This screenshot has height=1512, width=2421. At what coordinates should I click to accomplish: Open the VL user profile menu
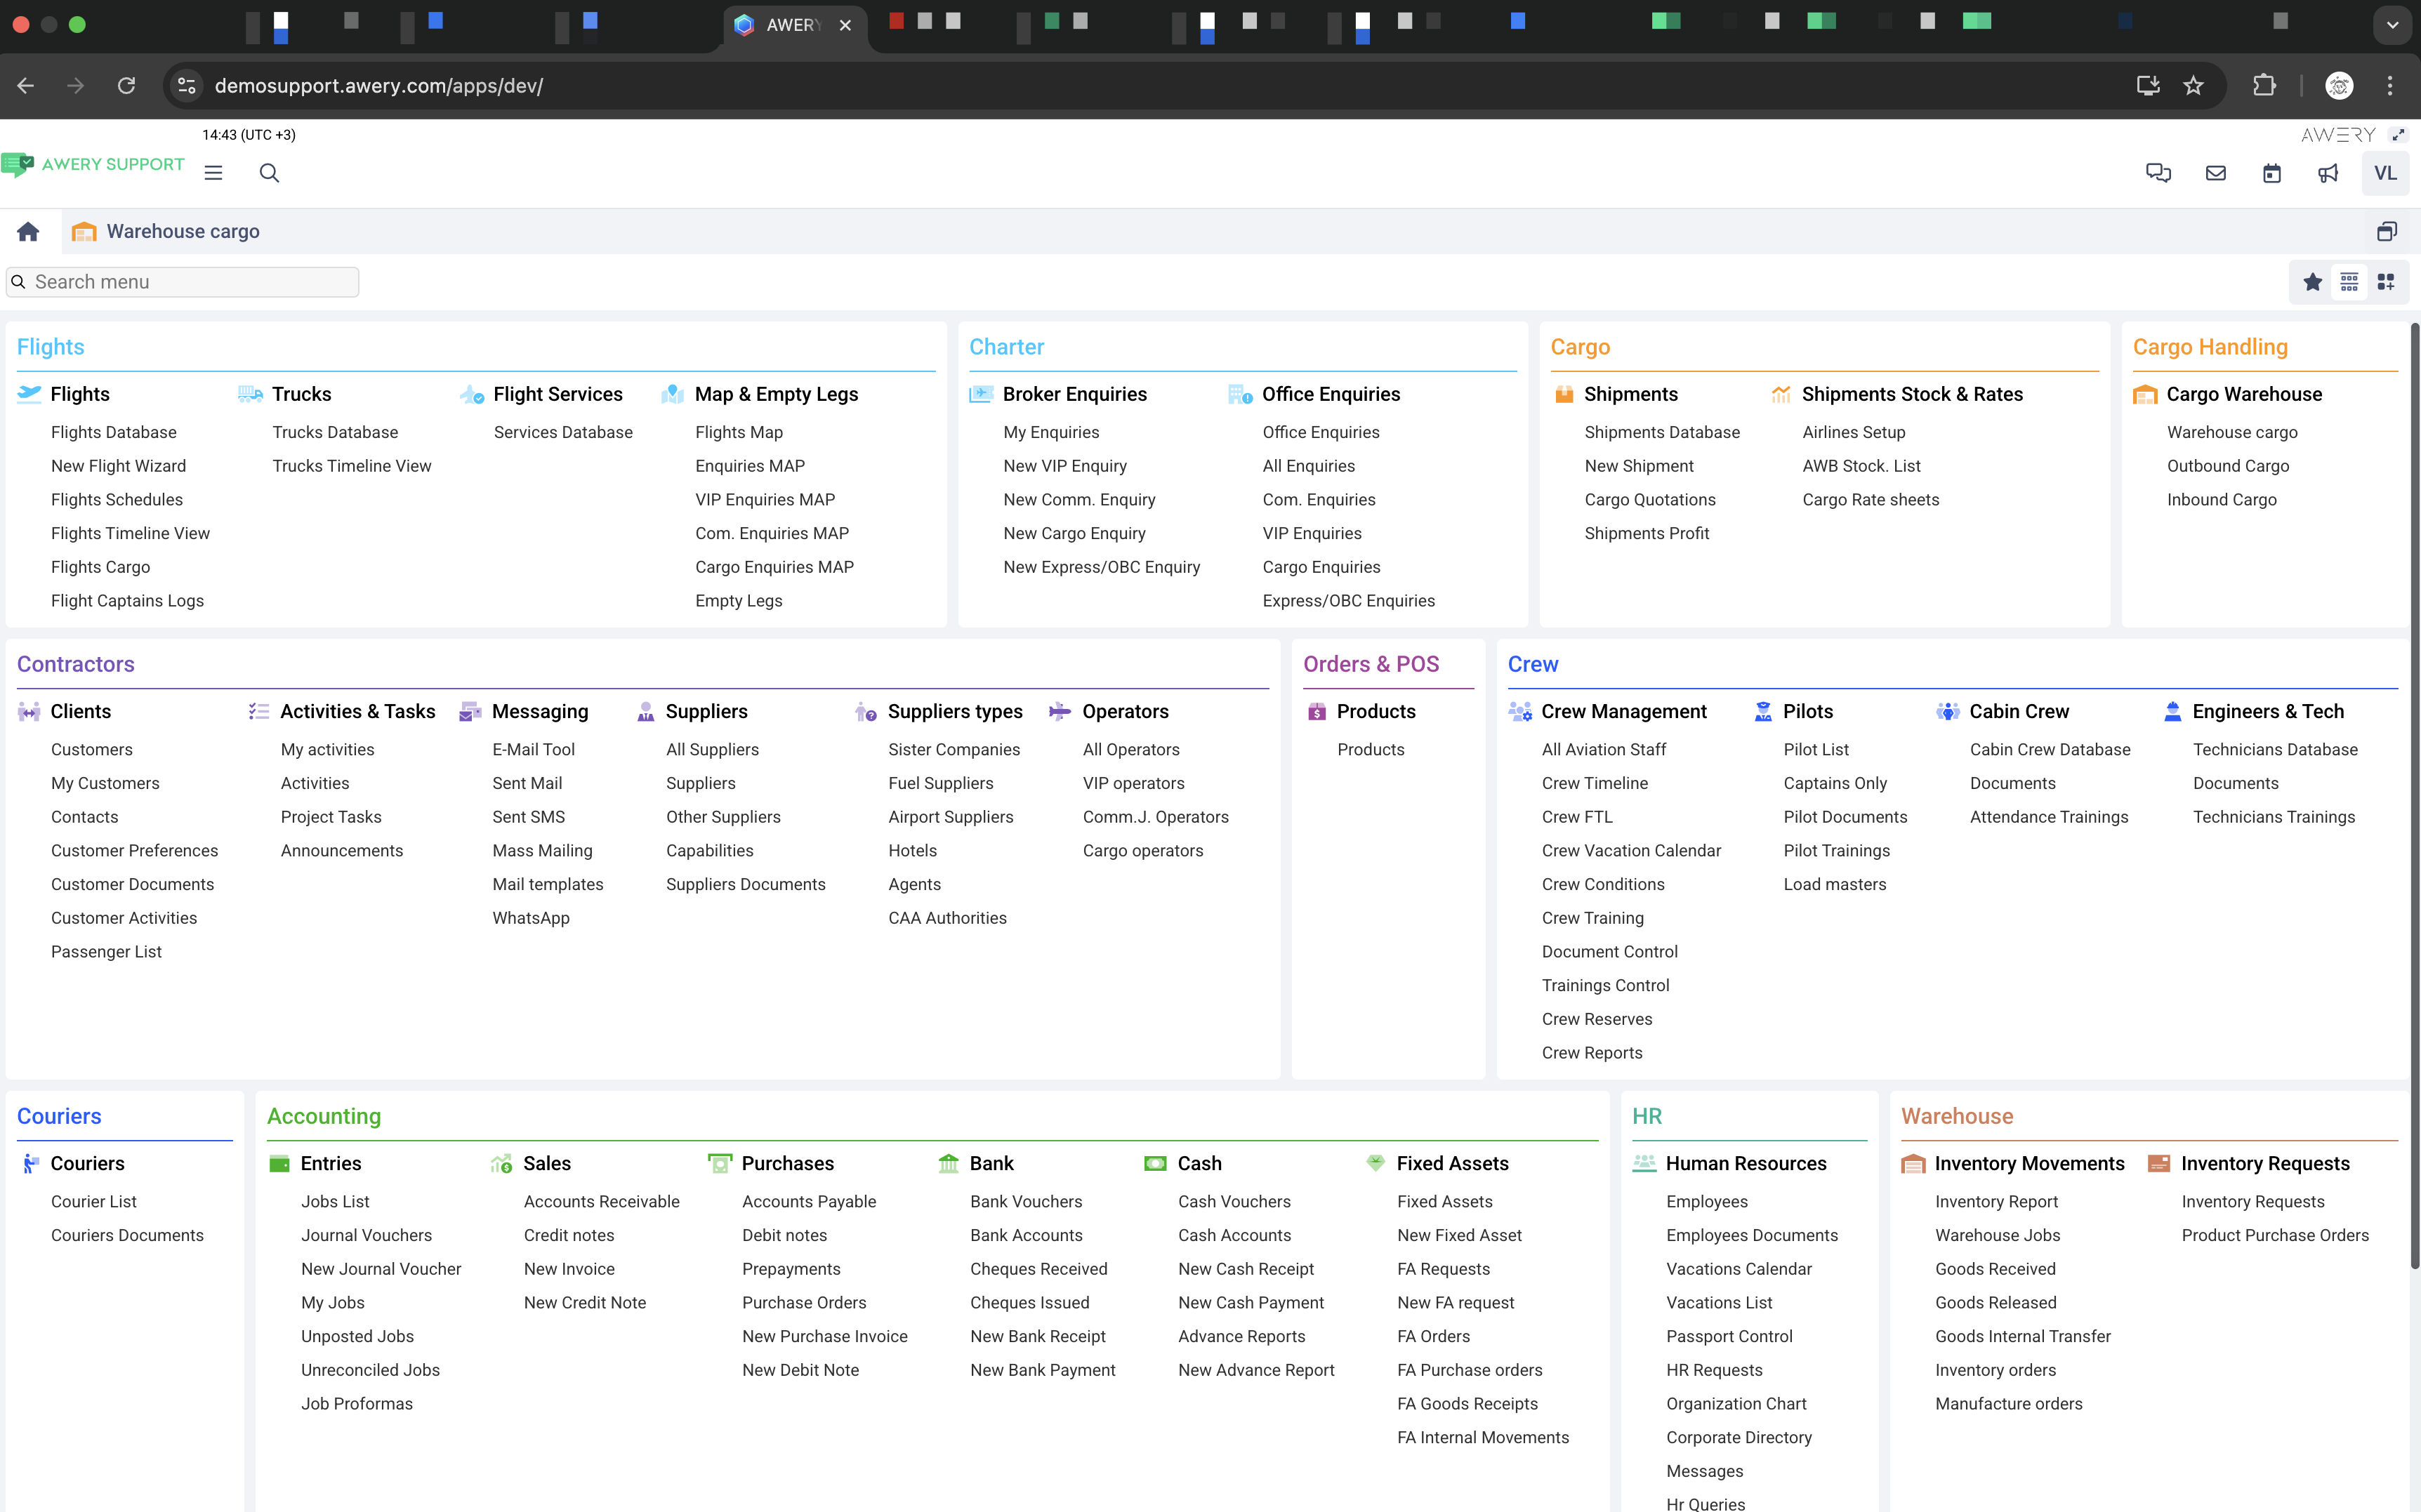(2385, 173)
